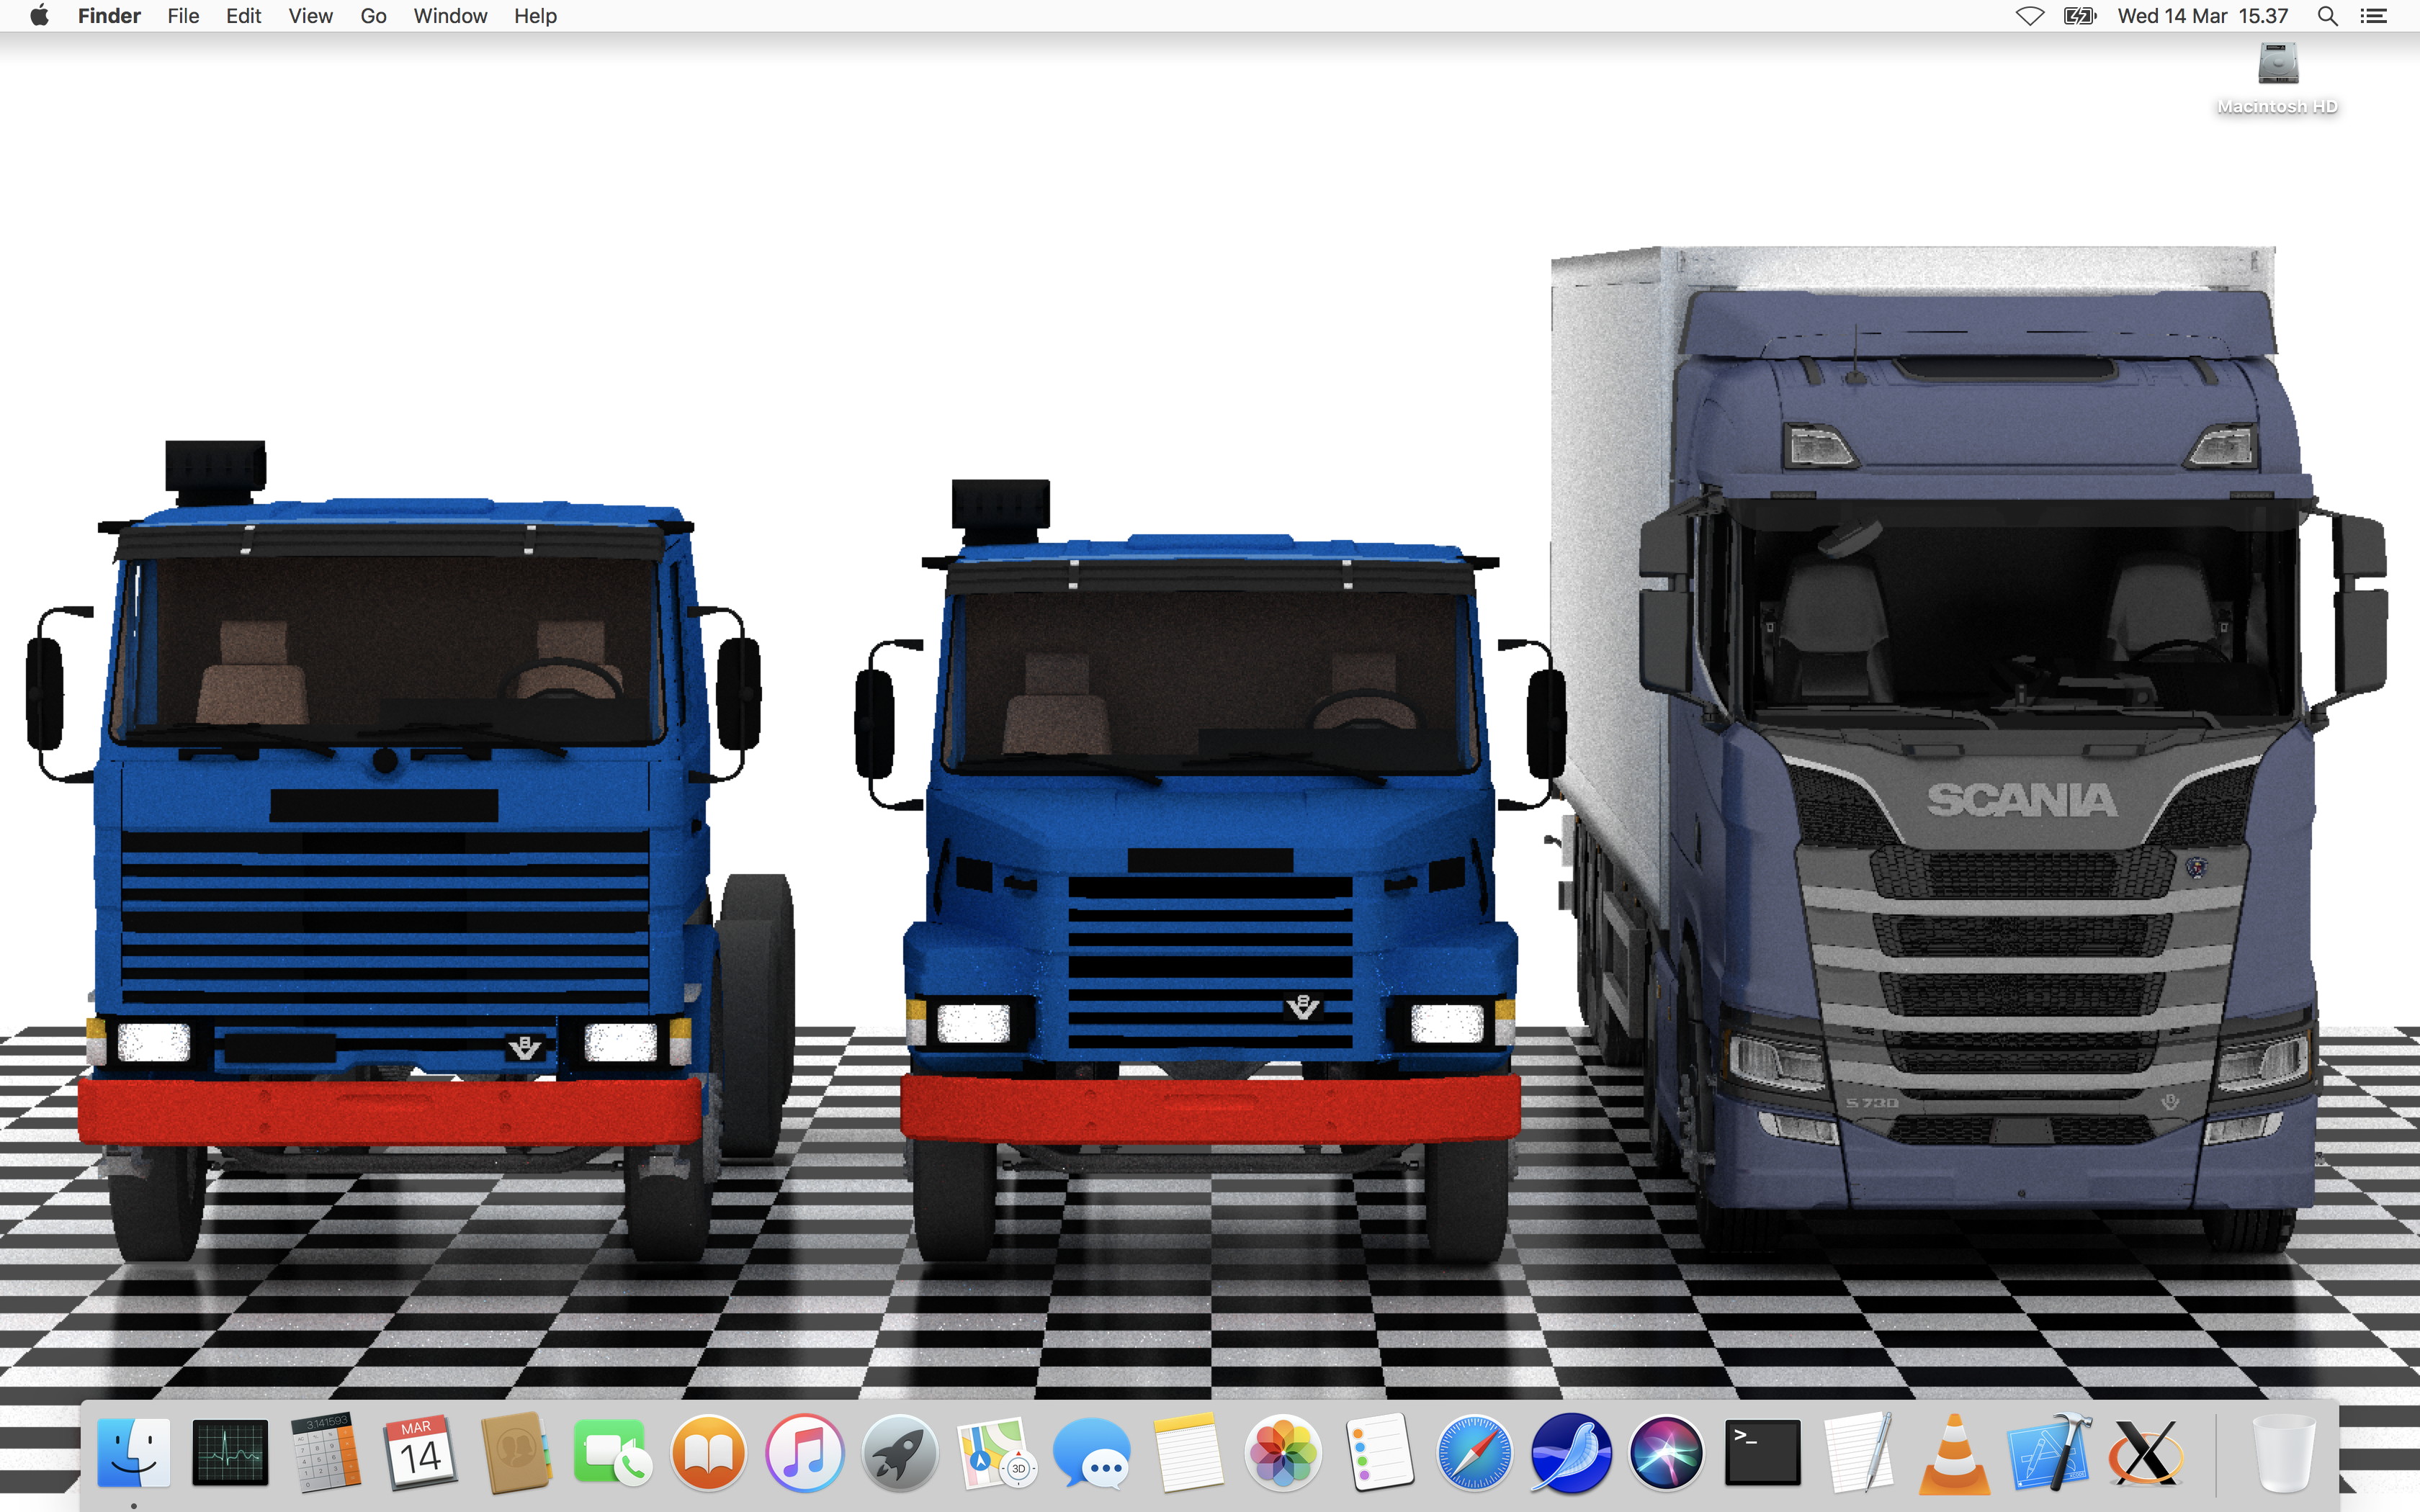Screen dimensions: 2420x1512
Task: Launch TextEdit from the Dock
Action: 1858,1452
